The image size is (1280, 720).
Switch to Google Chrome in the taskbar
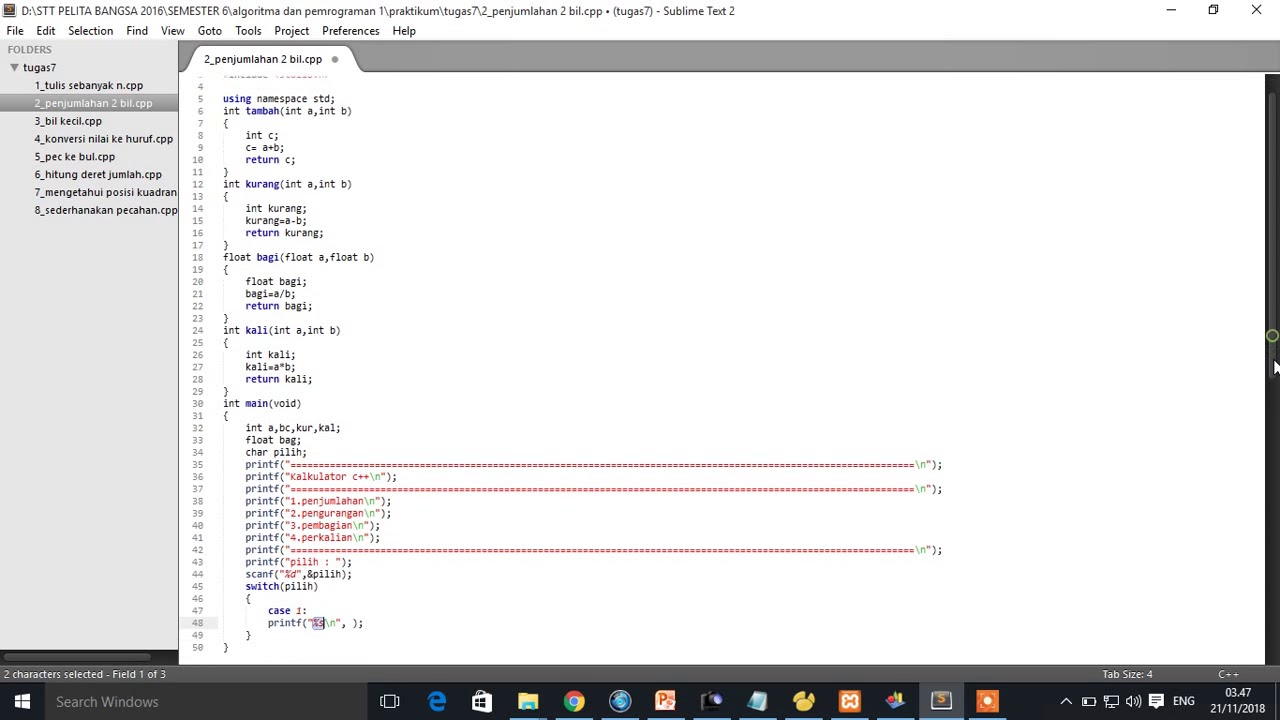pos(574,701)
